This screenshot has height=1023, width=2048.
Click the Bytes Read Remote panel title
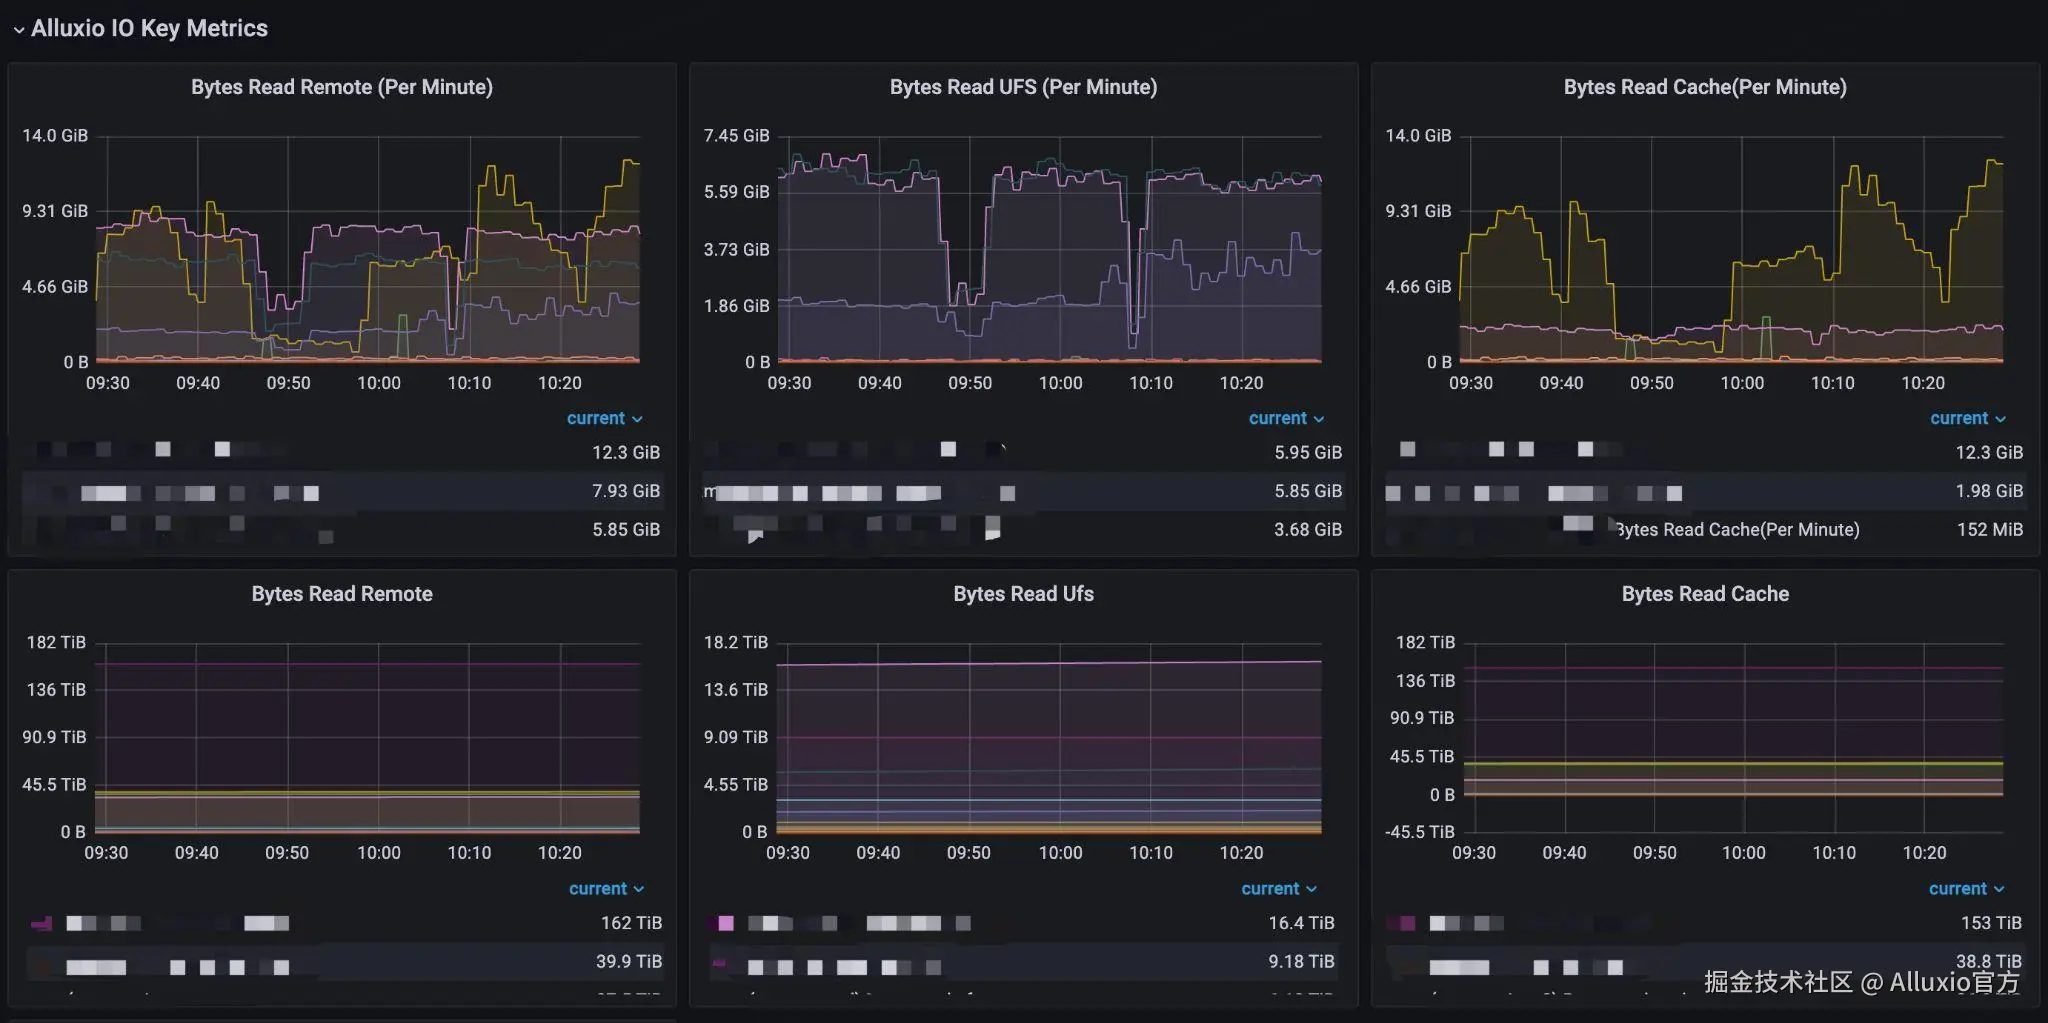342,594
